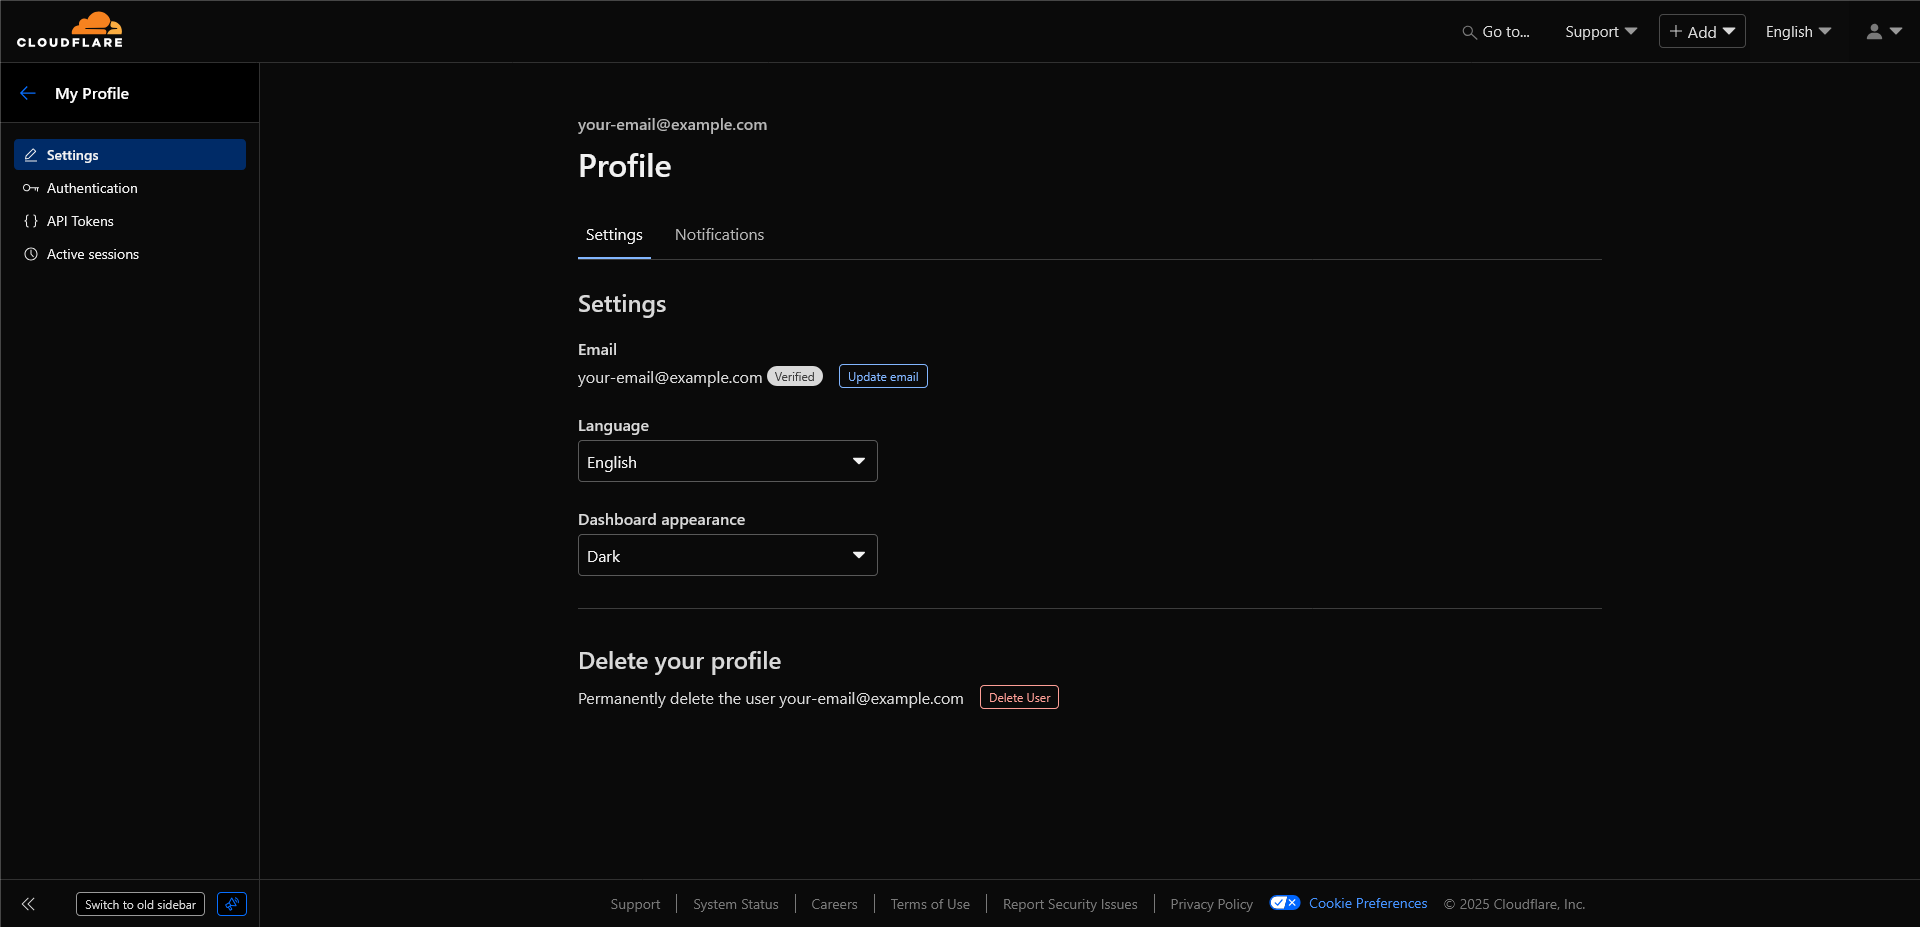Open the Cookie Preferences link
The height and width of the screenshot is (928, 1921).
1368,903
